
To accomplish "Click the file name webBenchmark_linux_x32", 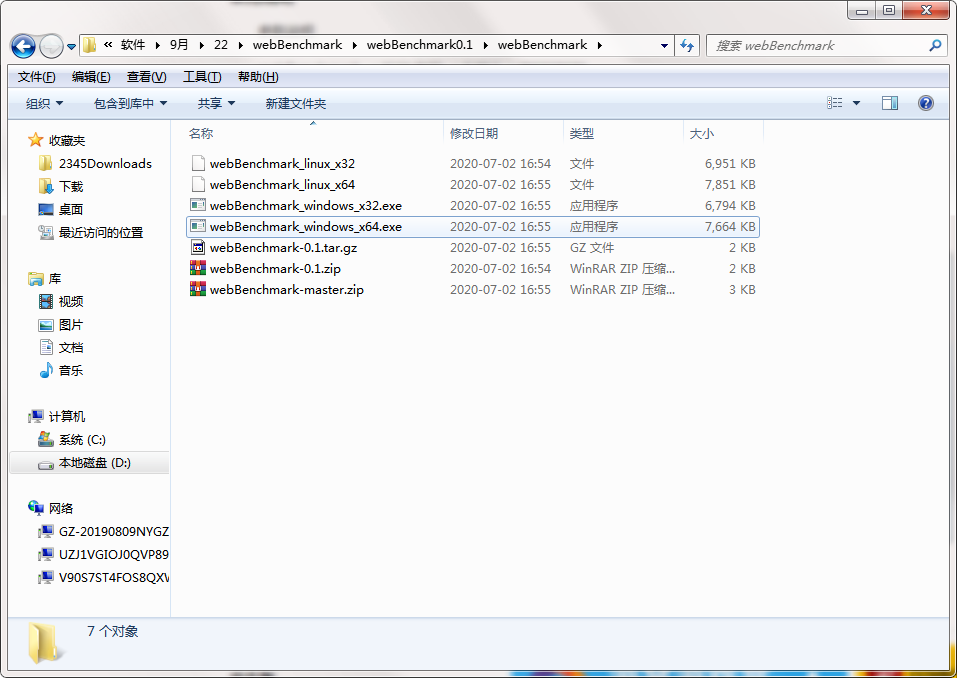I will click(x=282, y=164).
